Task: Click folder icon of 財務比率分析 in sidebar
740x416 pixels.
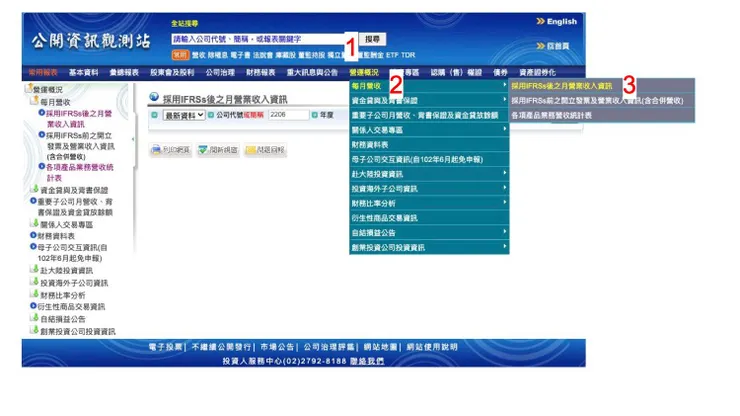Action: pos(34,294)
